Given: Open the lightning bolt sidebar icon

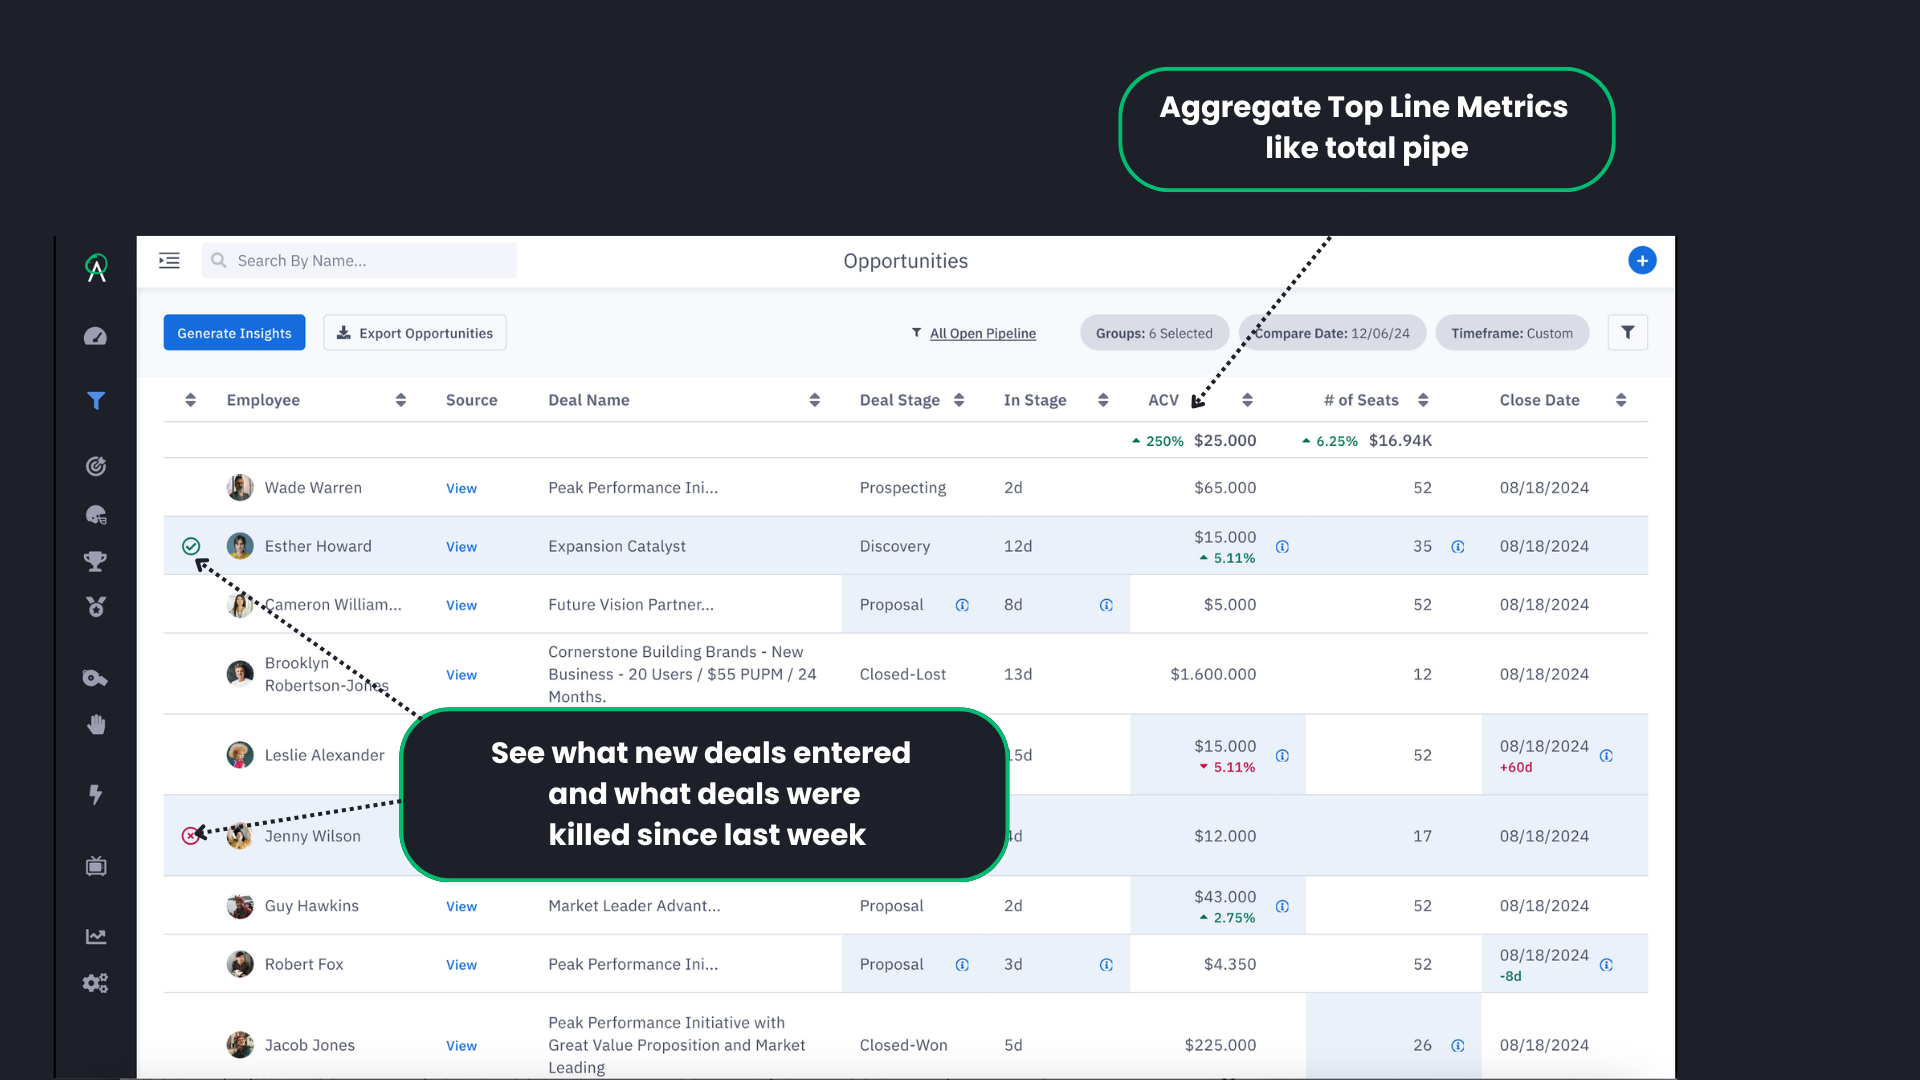Looking at the screenshot, I should 96,795.
